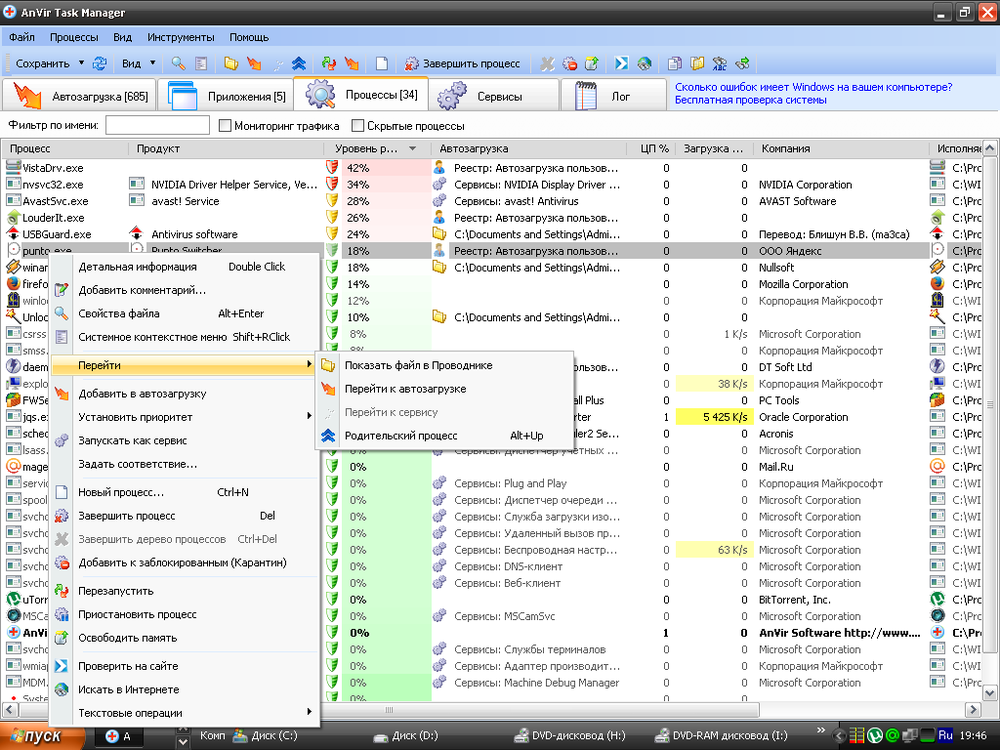Click the uTorrent icon in system tray

[875, 736]
